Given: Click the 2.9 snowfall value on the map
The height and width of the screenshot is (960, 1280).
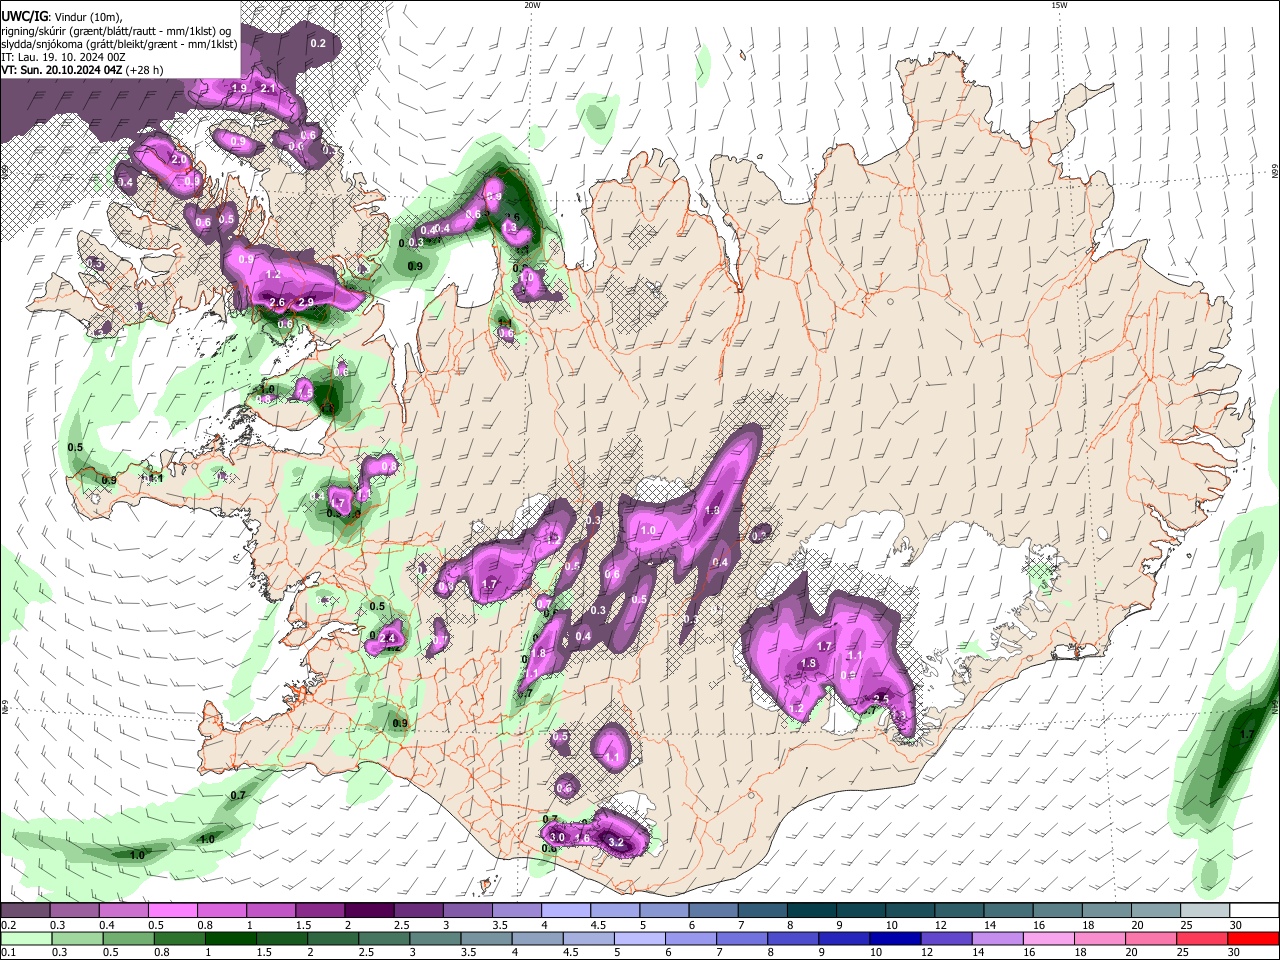Looking at the screenshot, I should coord(306,302).
